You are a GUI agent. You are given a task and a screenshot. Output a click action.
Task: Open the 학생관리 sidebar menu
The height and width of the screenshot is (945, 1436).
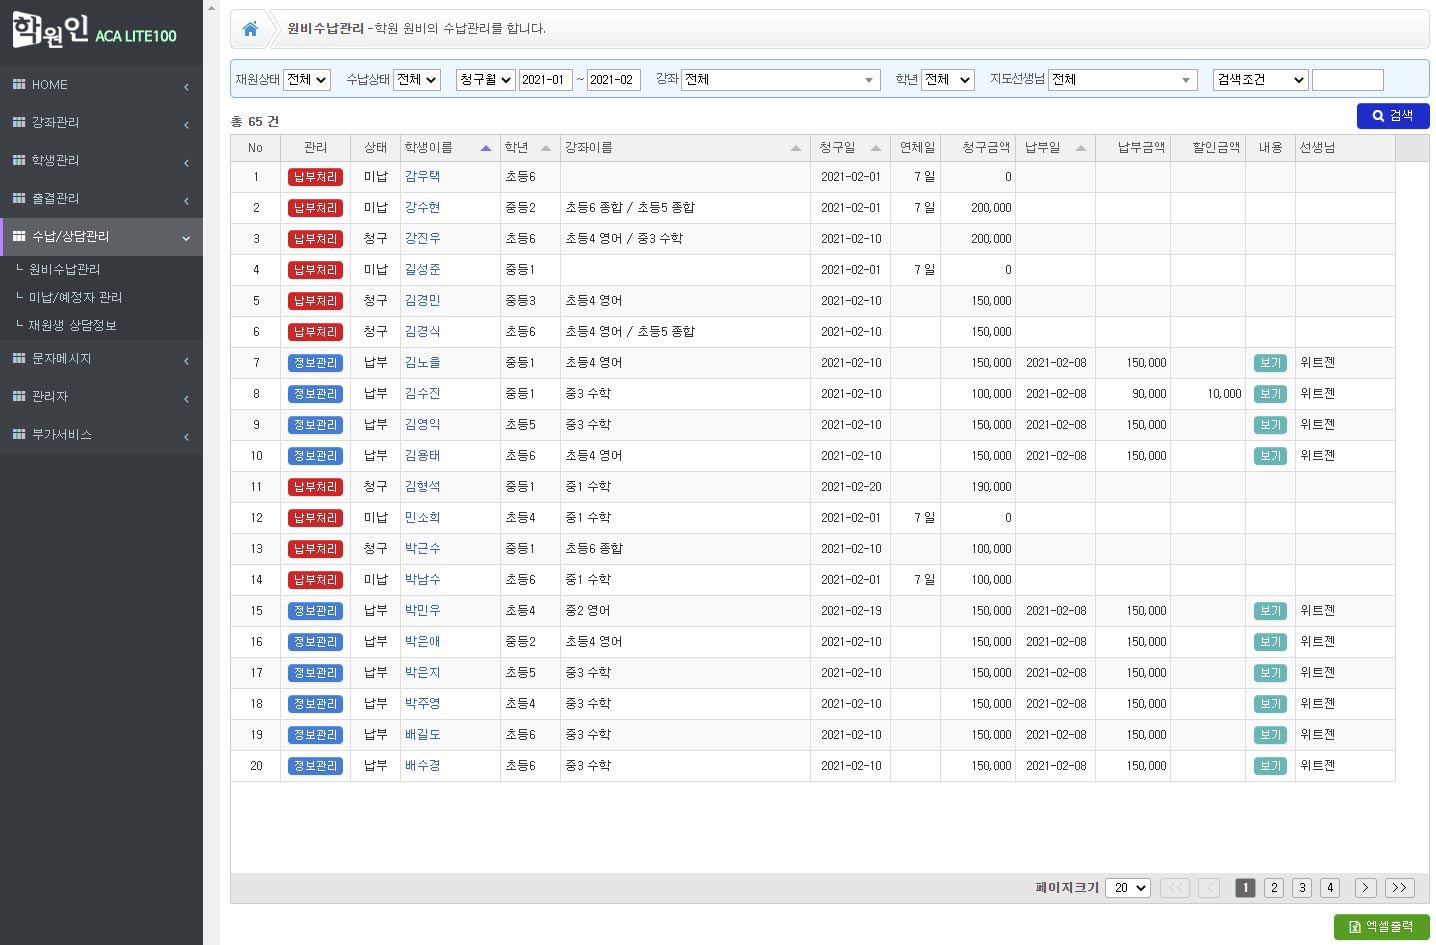click(101, 160)
